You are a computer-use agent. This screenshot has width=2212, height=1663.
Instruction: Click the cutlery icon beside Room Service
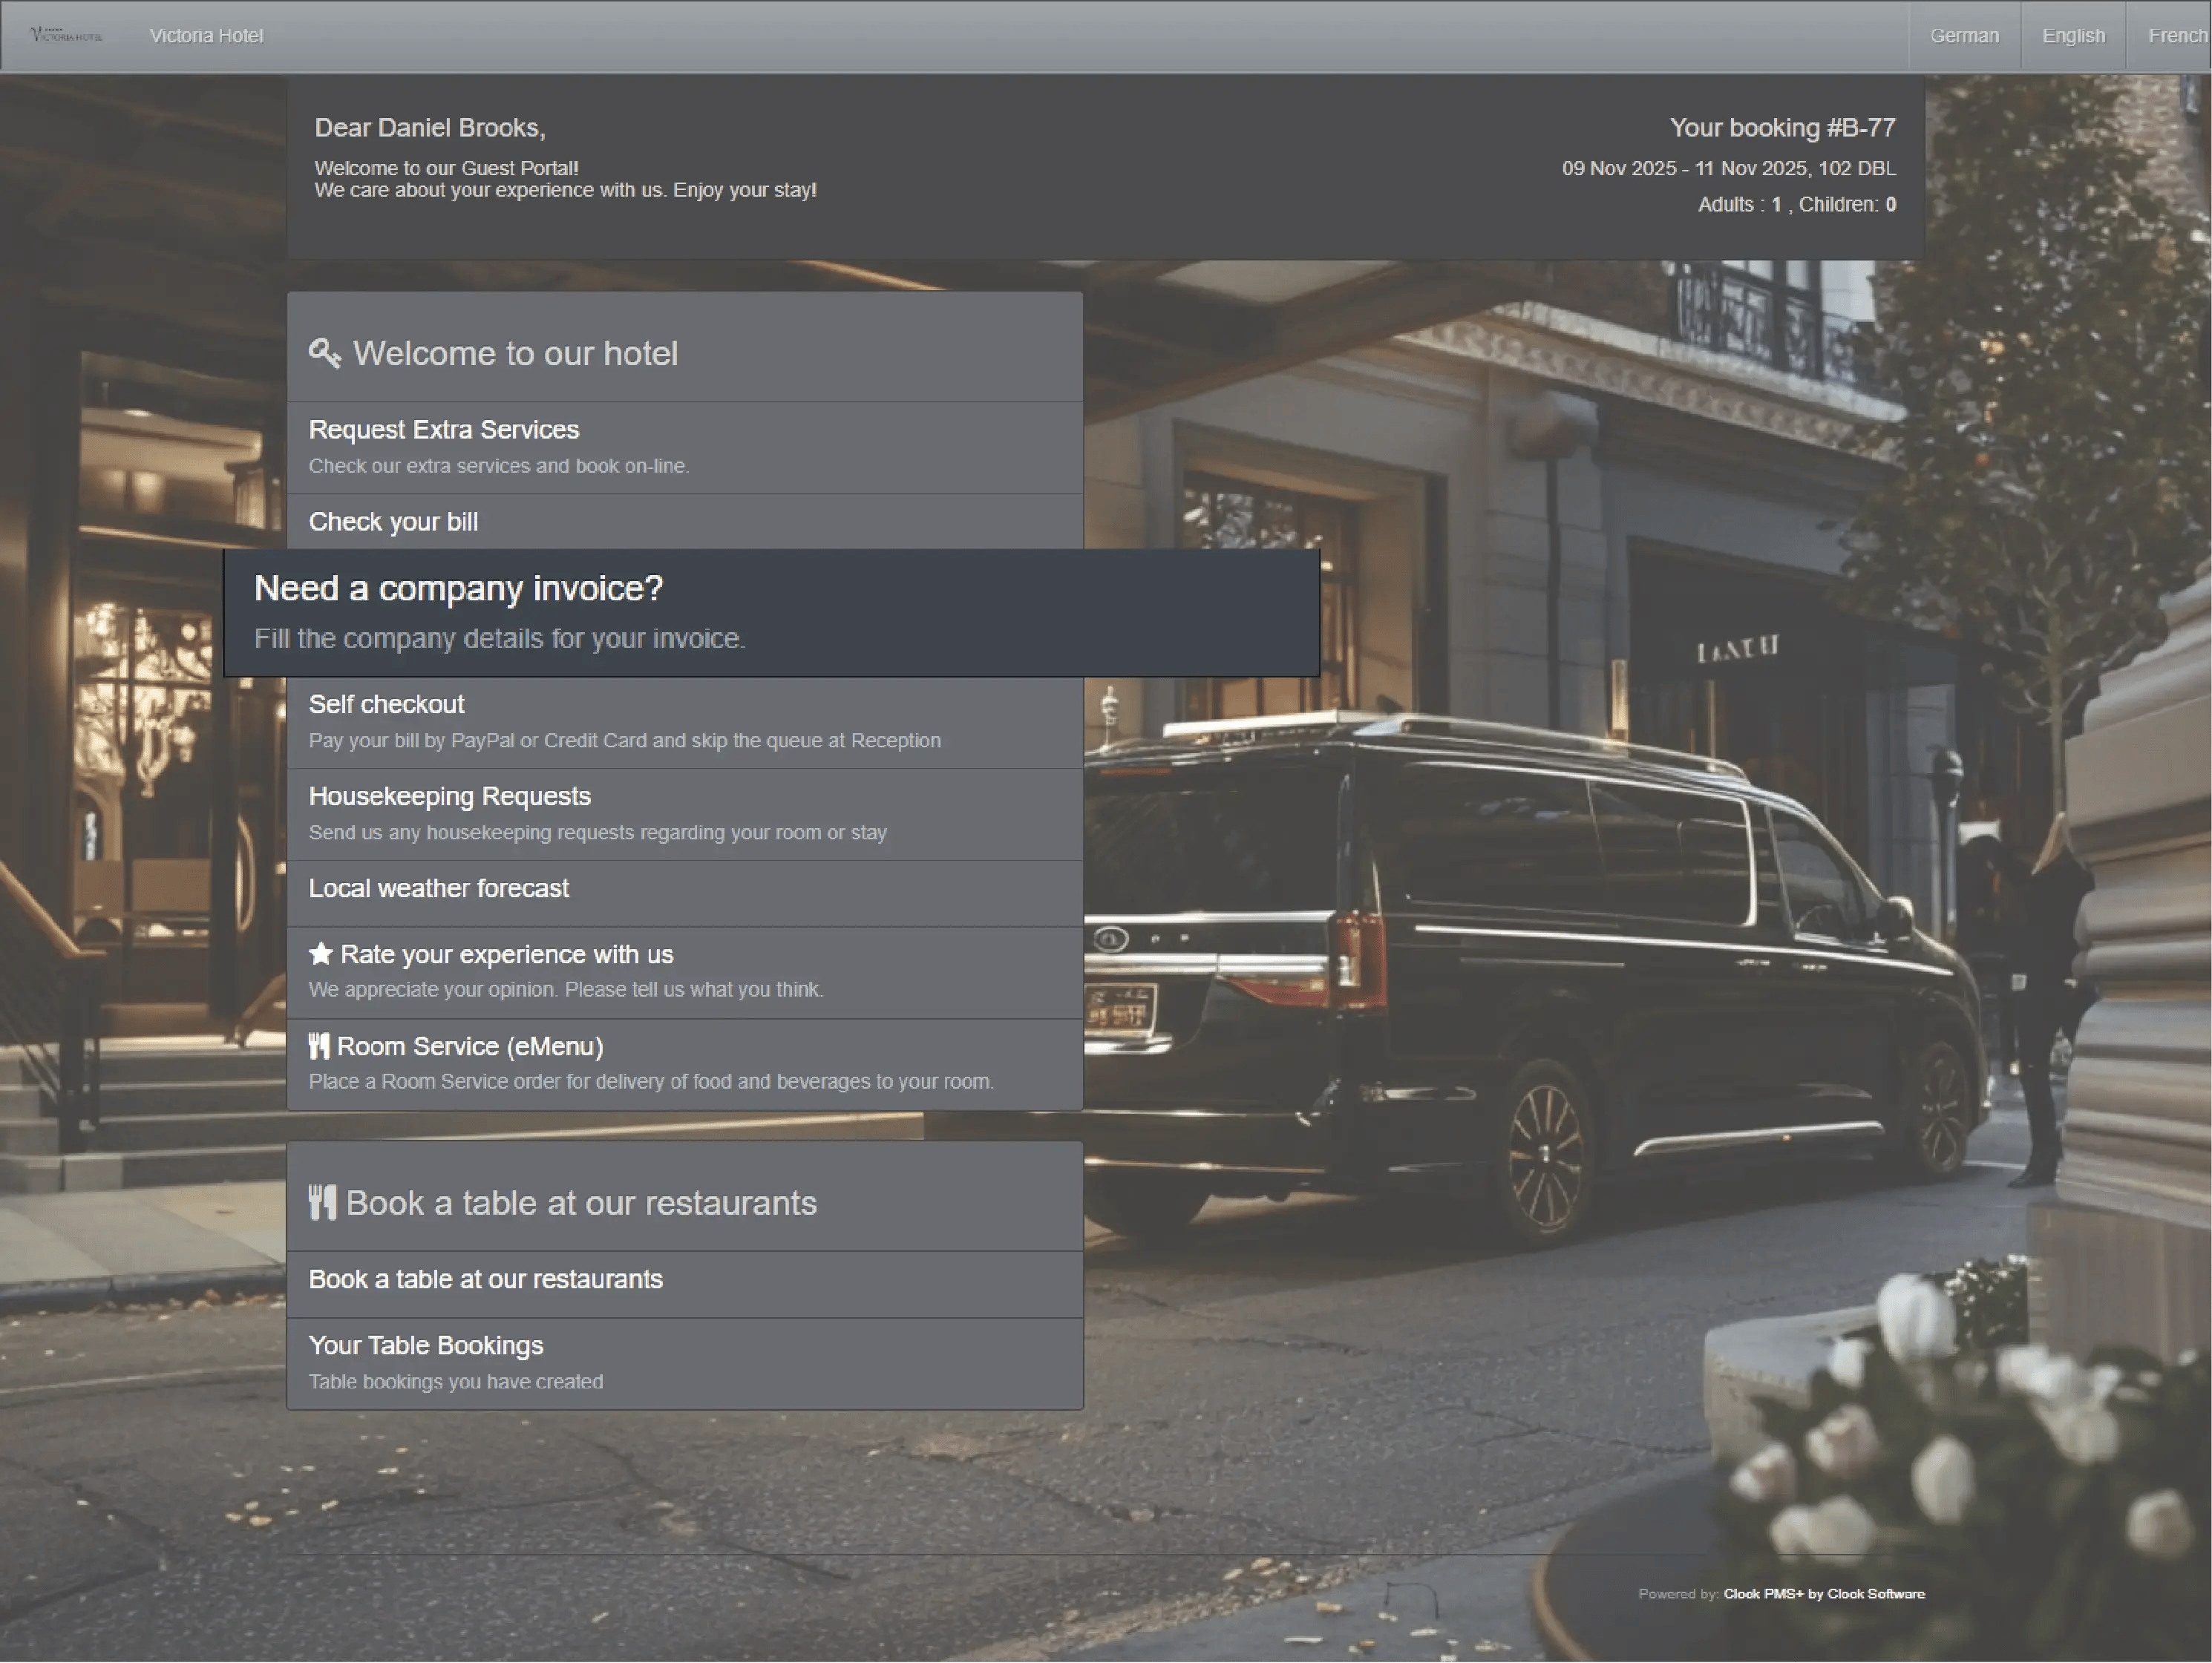pos(319,1046)
